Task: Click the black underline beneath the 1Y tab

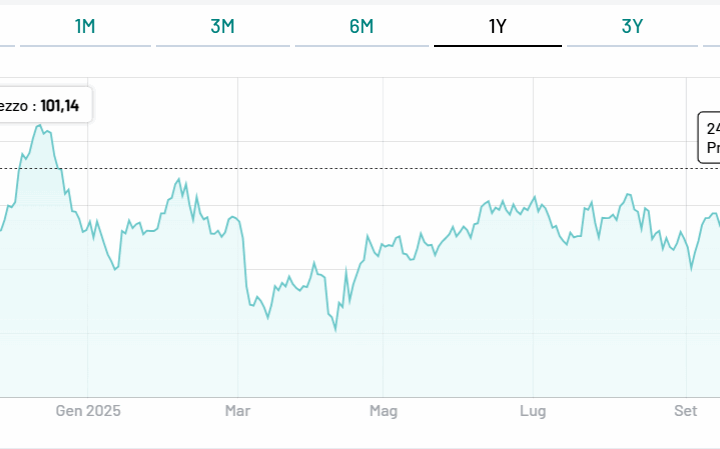Action: pos(497,46)
